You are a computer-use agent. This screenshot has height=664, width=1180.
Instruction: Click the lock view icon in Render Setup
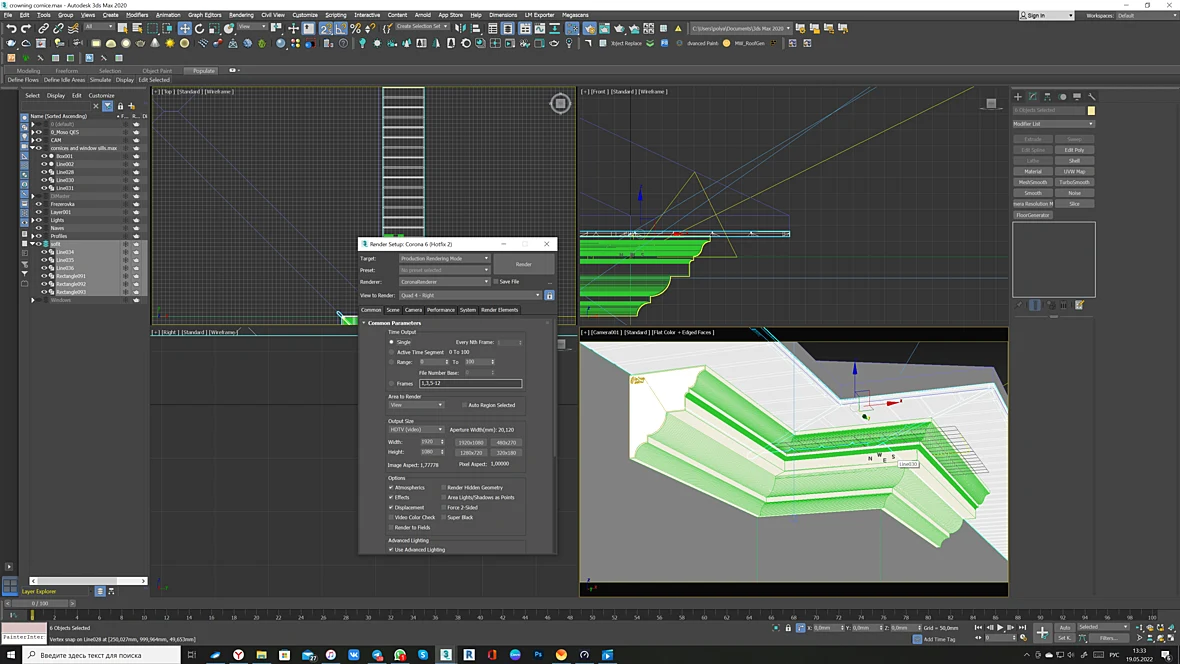click(x=549, y=296)
